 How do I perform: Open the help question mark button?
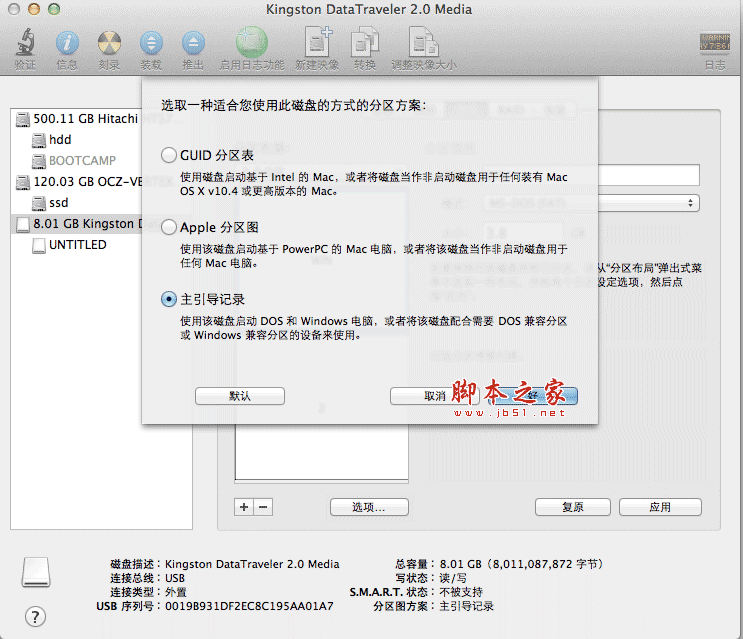(x=36, y=617)
